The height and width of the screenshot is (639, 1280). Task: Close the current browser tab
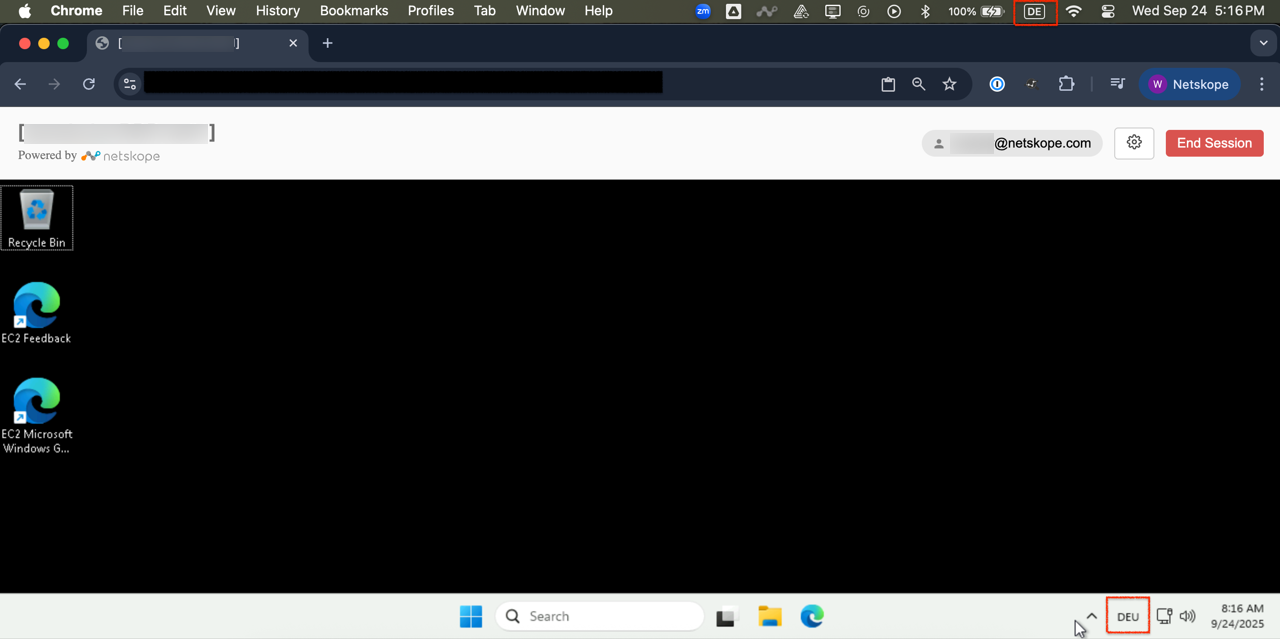[x=293, y=43]
